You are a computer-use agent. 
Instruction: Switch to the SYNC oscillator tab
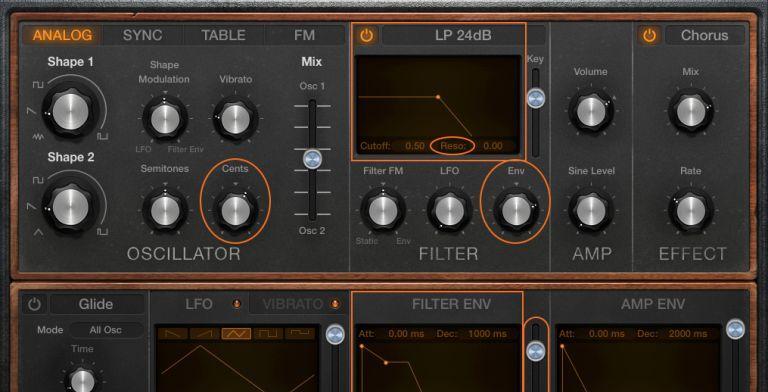(x=143, y=35)
